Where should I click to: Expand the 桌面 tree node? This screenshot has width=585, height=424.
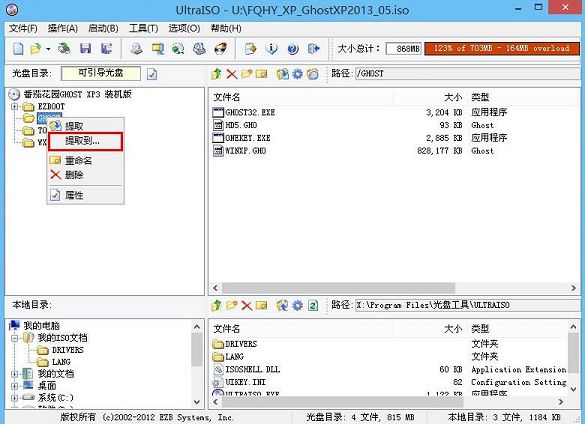(x=15, y=386)
